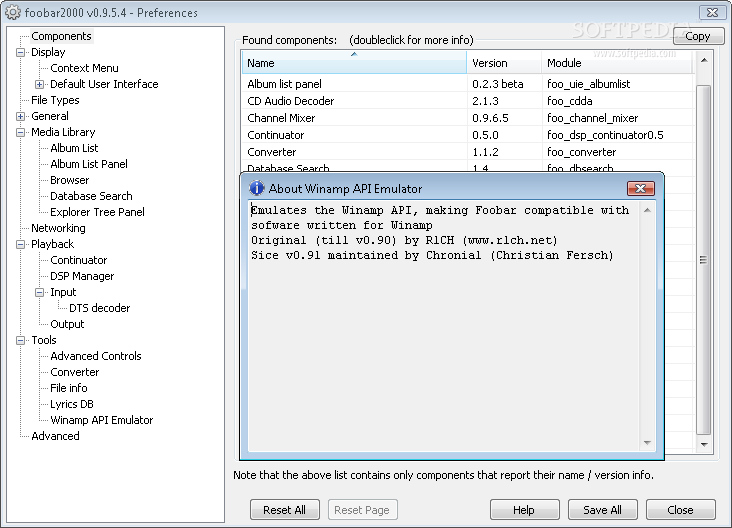Image resolution: width=732 pixels, height=528 pixels.
Task: Select the Album List tree item
Action: [x=74, y=148]
